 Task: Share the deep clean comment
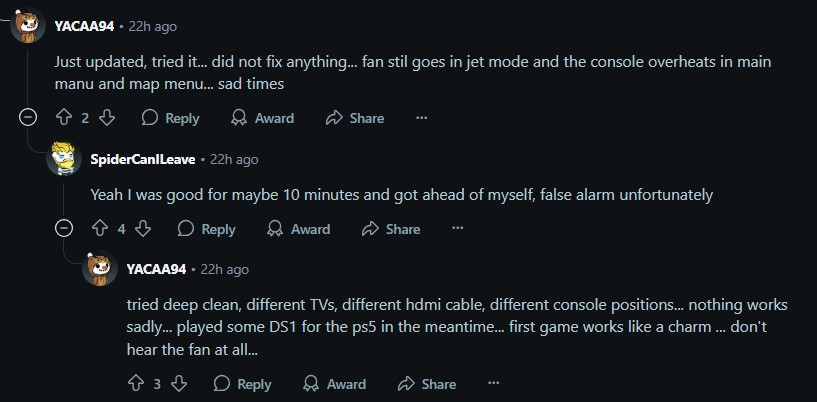pos(427,384)
